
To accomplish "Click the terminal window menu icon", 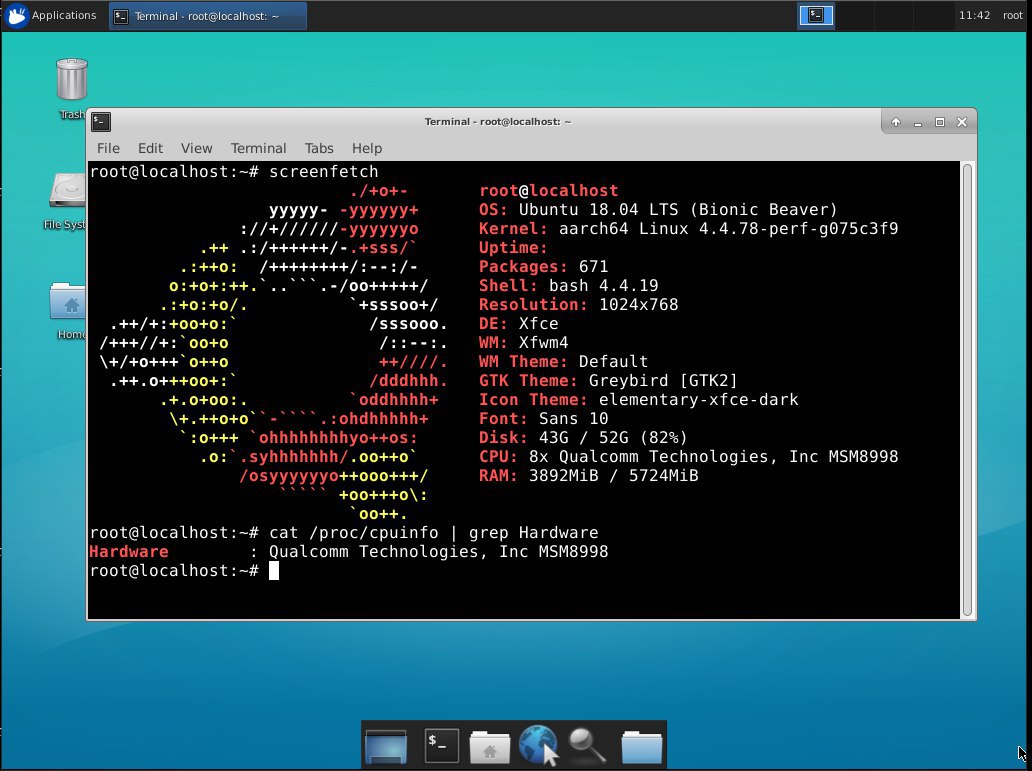I will pyautogui.click(x=101, y=121).
